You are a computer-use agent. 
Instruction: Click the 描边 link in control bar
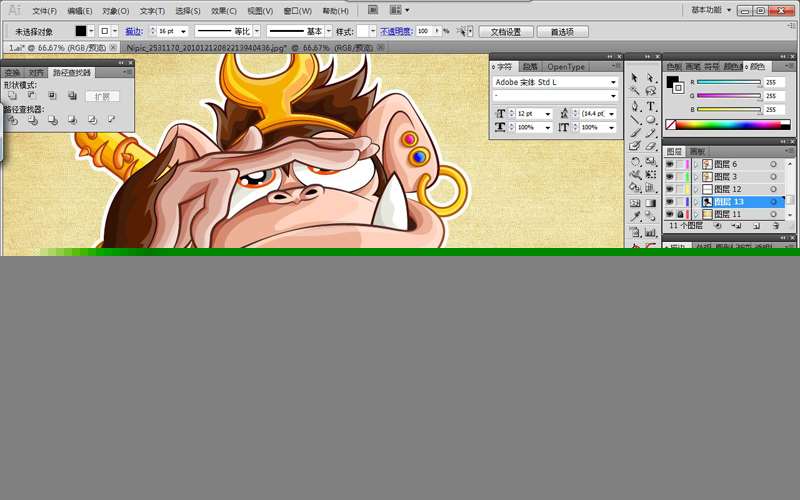pos(134,32)
